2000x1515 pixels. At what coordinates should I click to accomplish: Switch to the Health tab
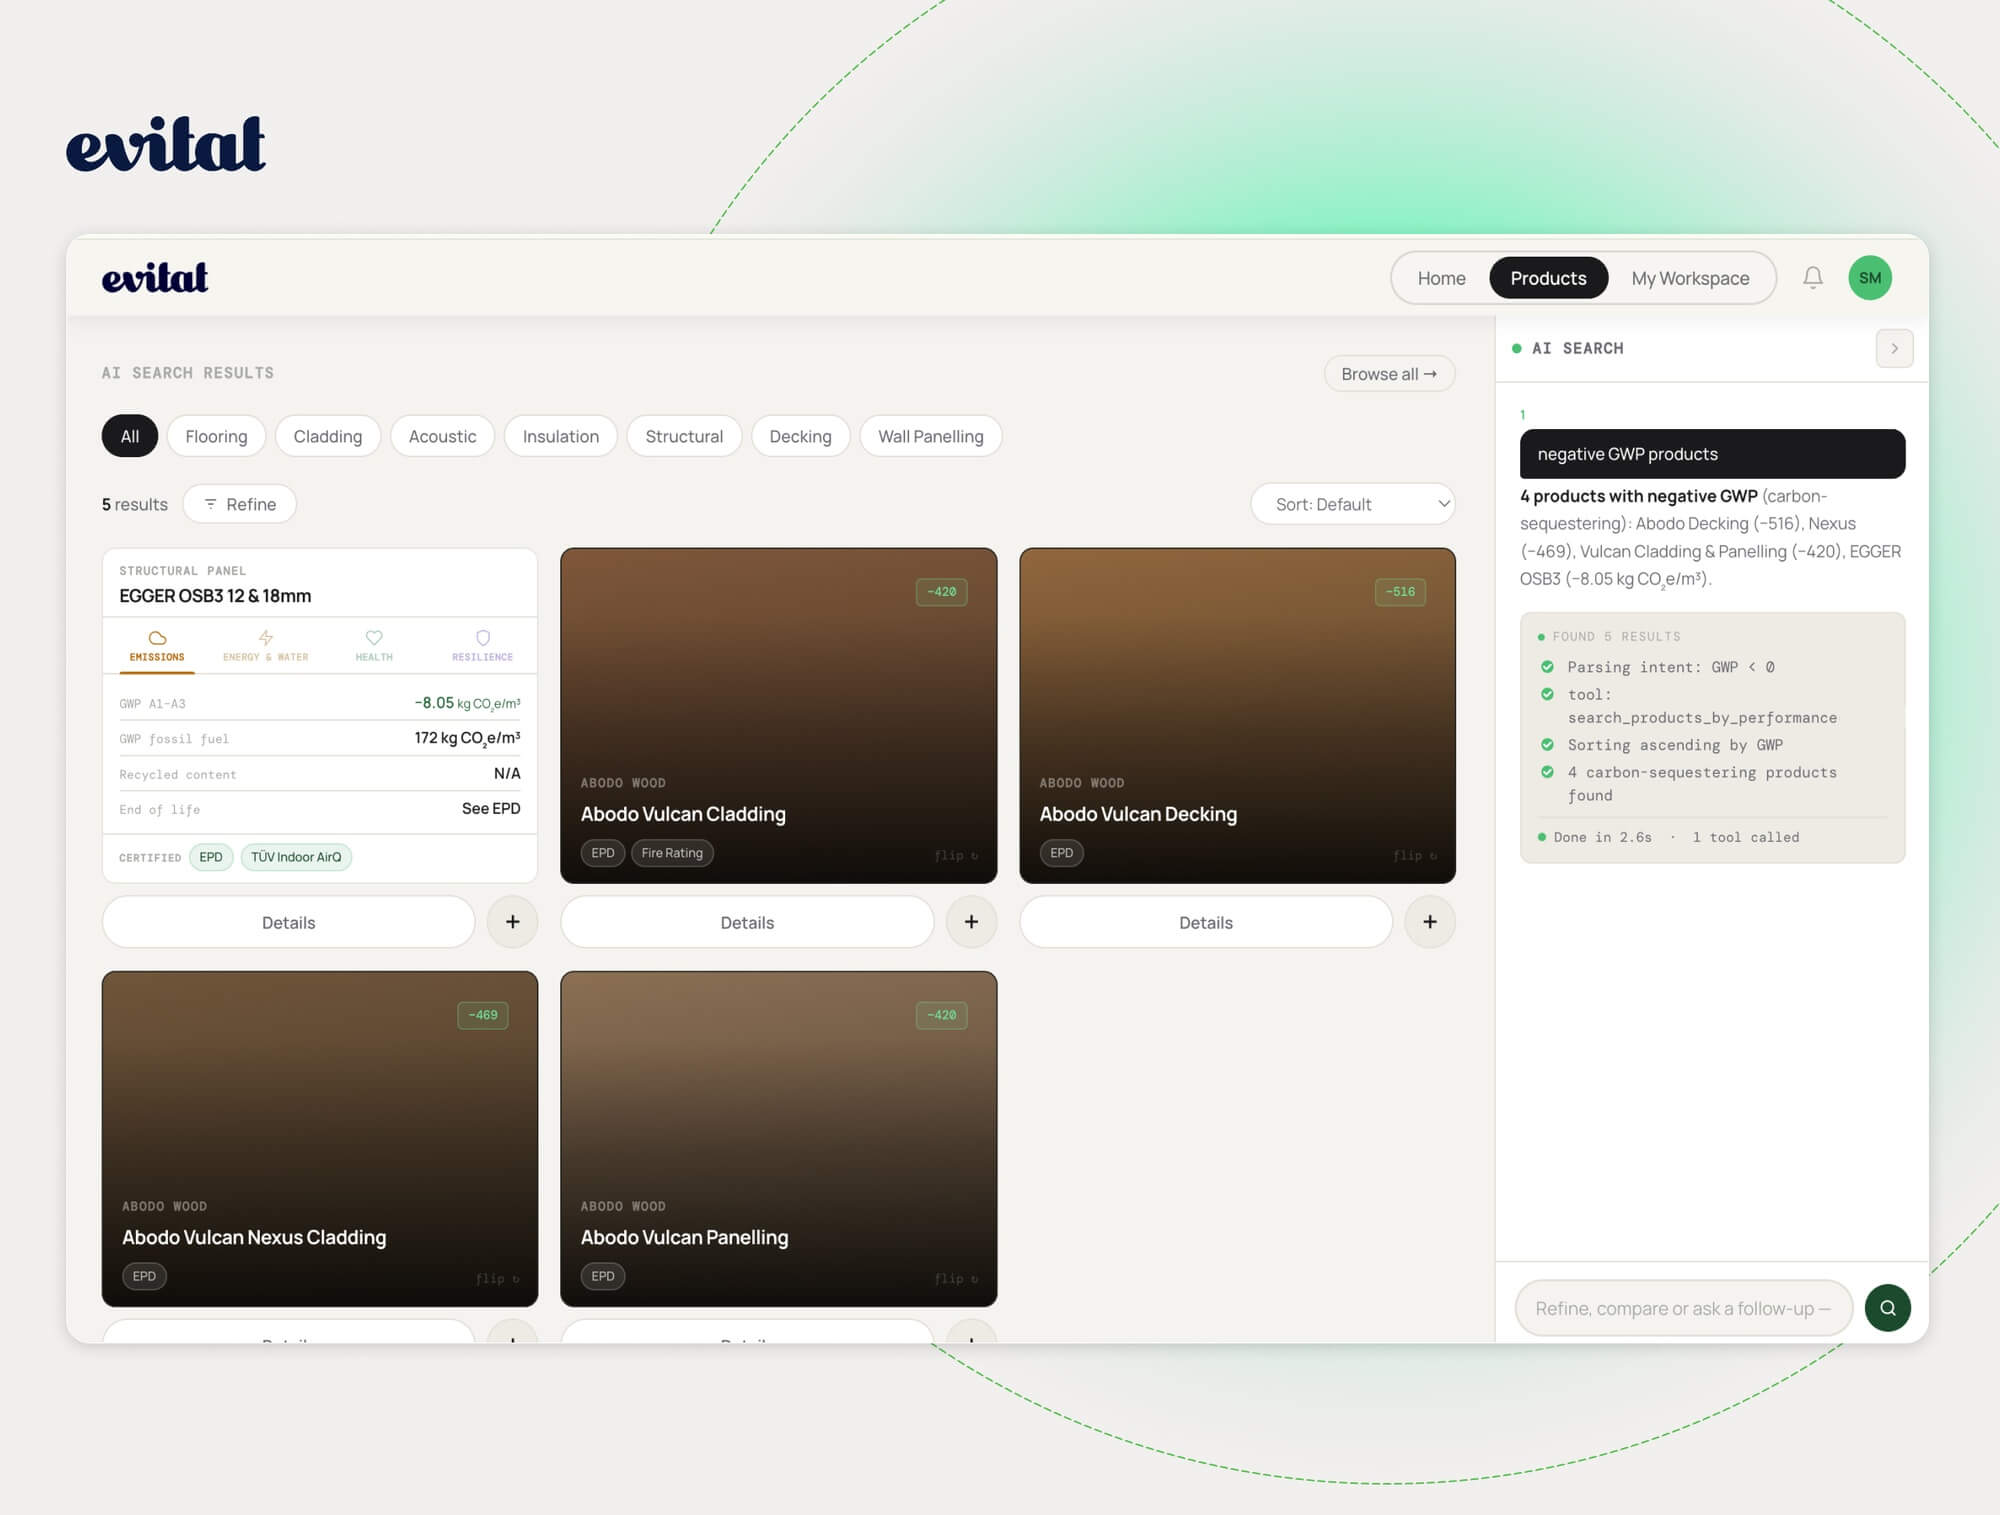pos(374,646)
